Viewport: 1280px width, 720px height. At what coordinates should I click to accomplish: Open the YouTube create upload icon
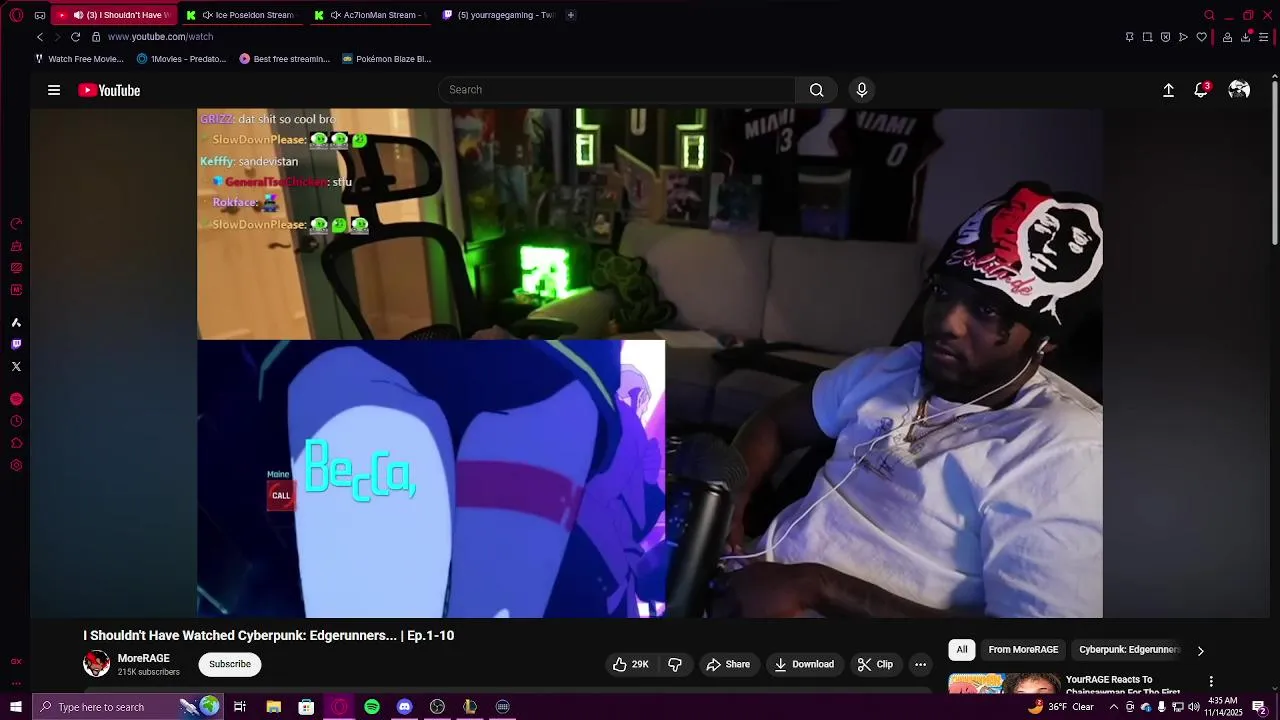click(x=1168, y=90)
